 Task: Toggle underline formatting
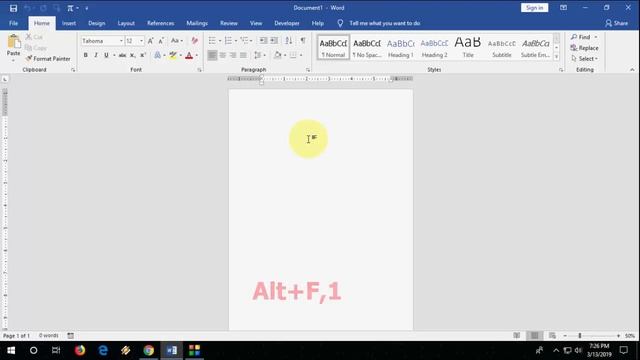(x=106, y=55)
